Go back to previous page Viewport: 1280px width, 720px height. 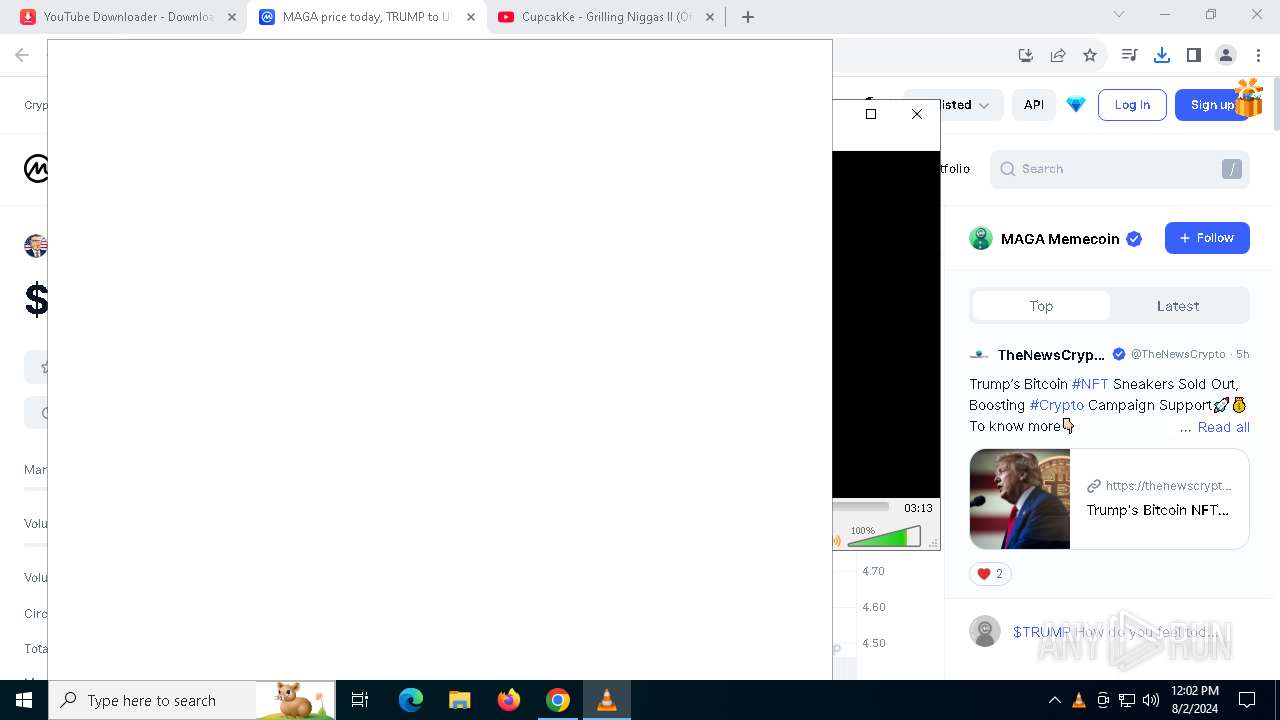(22, 55)
